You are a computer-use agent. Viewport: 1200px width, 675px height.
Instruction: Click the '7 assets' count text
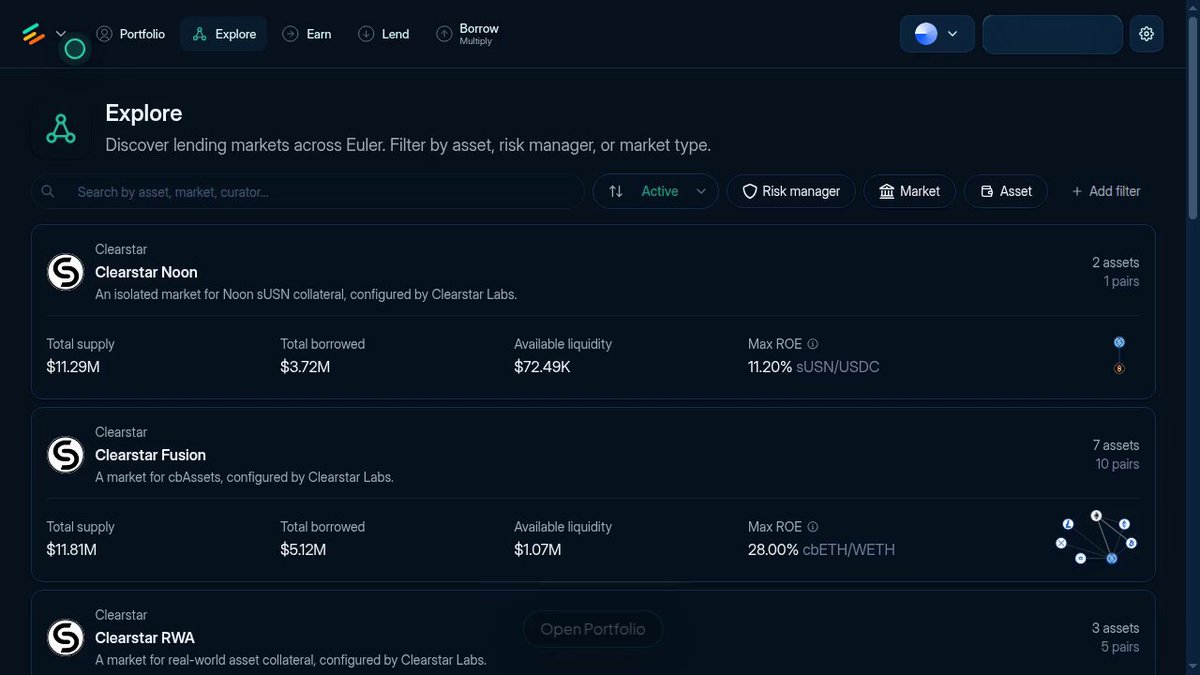coord(1115,446)
